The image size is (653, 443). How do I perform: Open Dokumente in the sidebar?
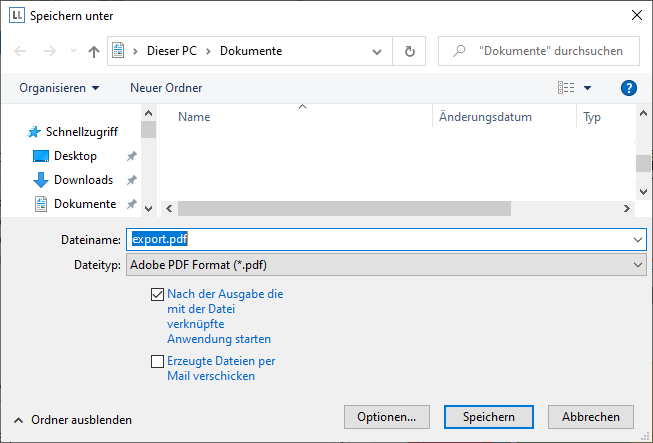tap(84, 204)
